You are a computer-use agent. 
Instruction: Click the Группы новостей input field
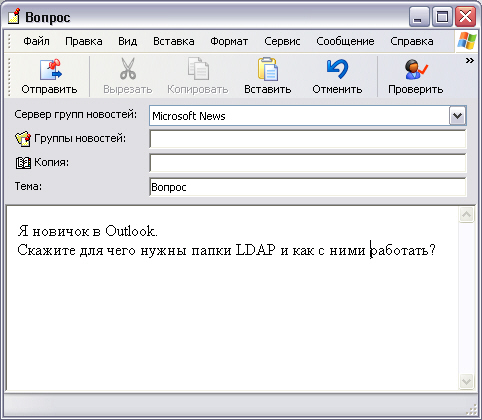308,139
